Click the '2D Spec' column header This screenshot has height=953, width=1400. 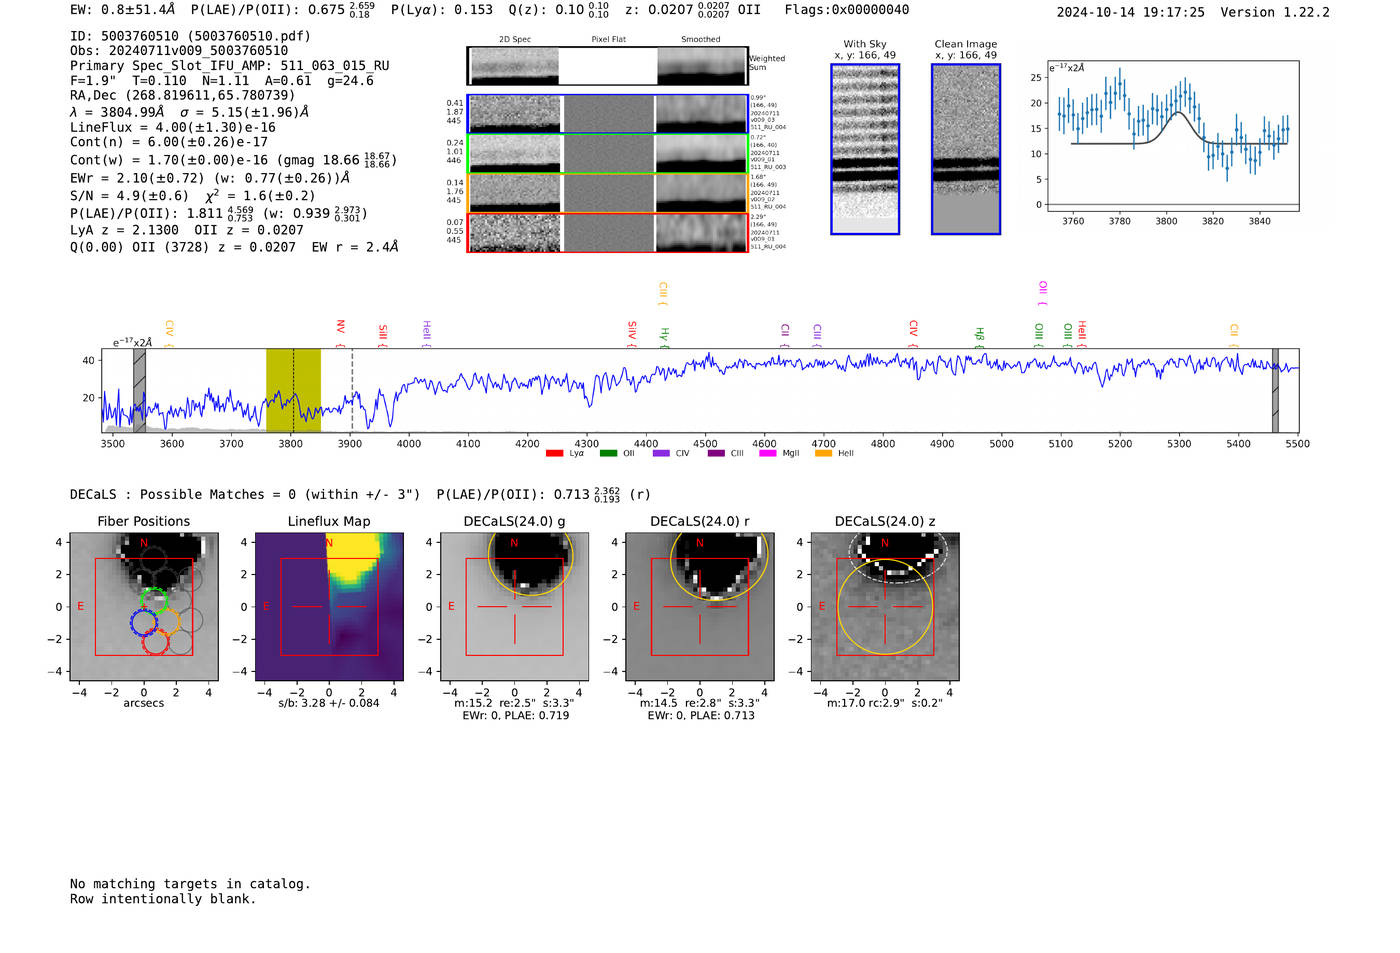tap(515, 39)
